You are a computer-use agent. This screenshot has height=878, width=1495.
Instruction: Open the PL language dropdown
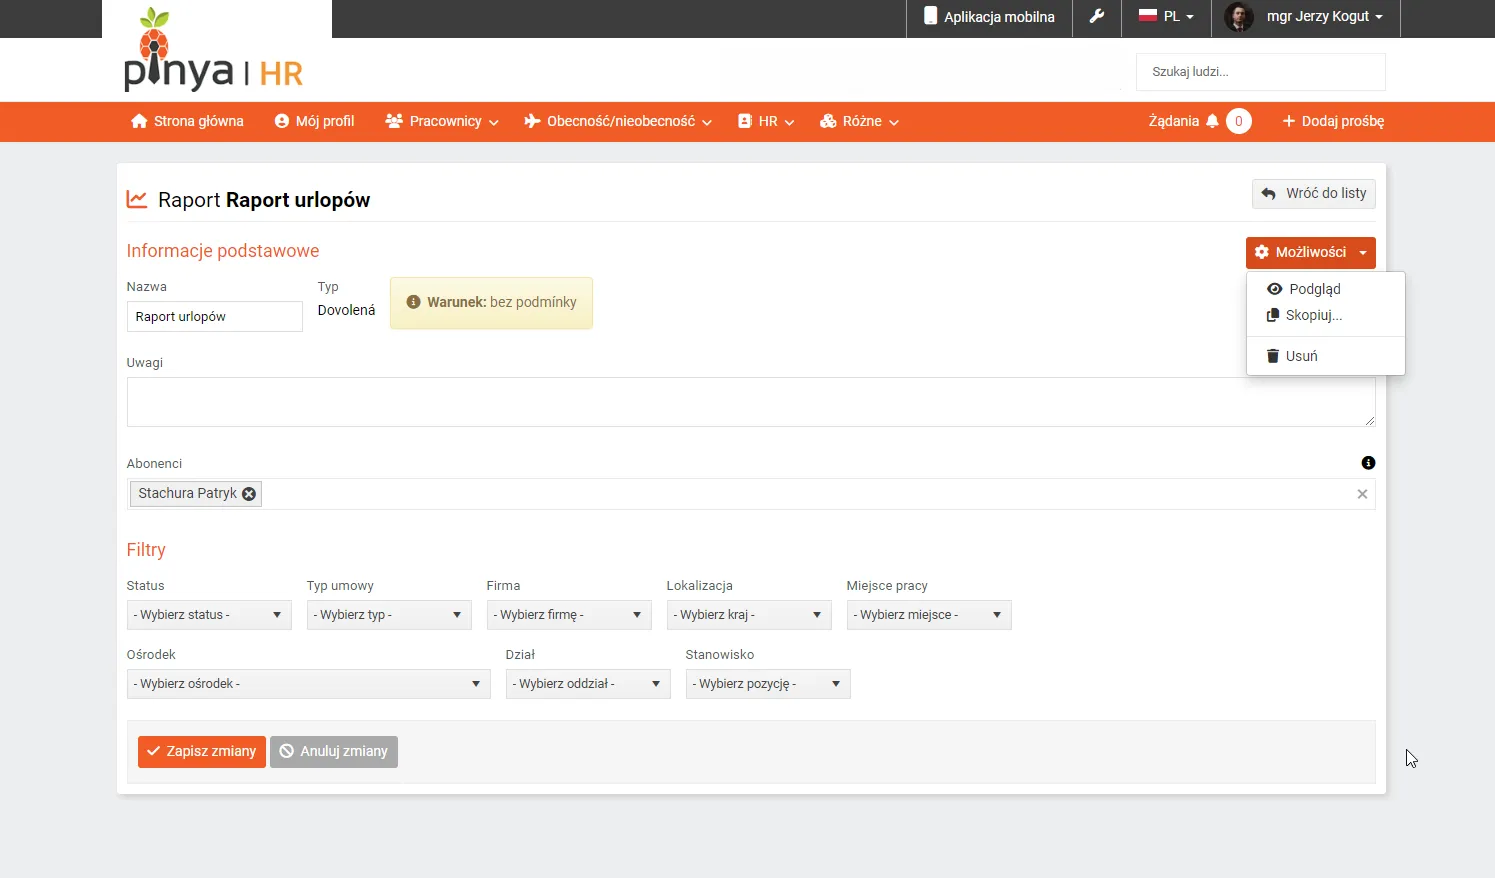[x=1167, y=17]
